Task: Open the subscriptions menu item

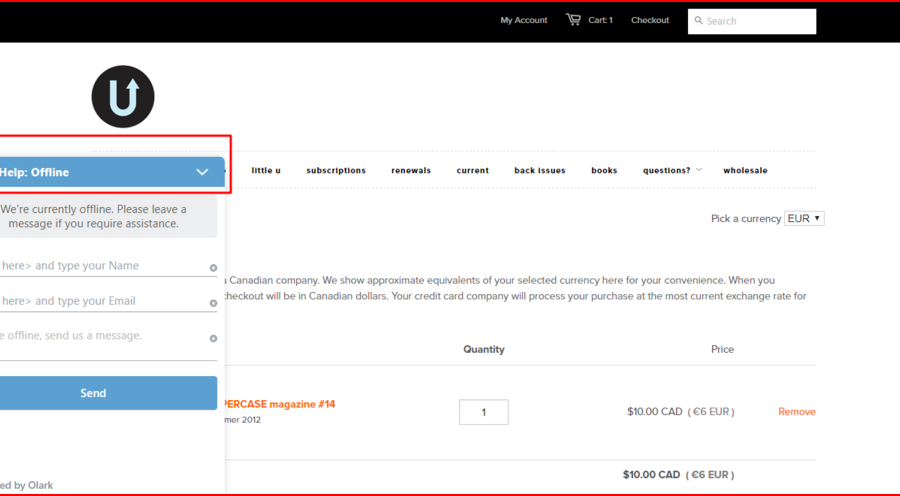Action: 336,171
